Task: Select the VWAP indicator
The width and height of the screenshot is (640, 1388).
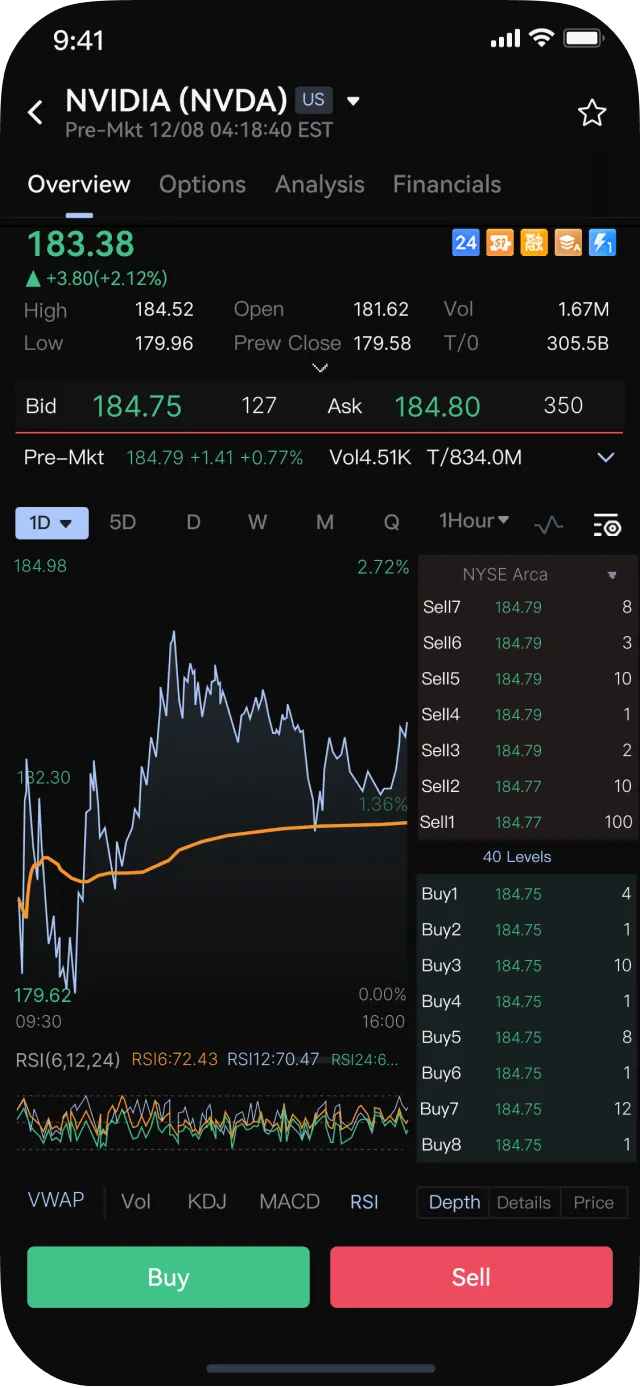Action: coord(56,1200)
